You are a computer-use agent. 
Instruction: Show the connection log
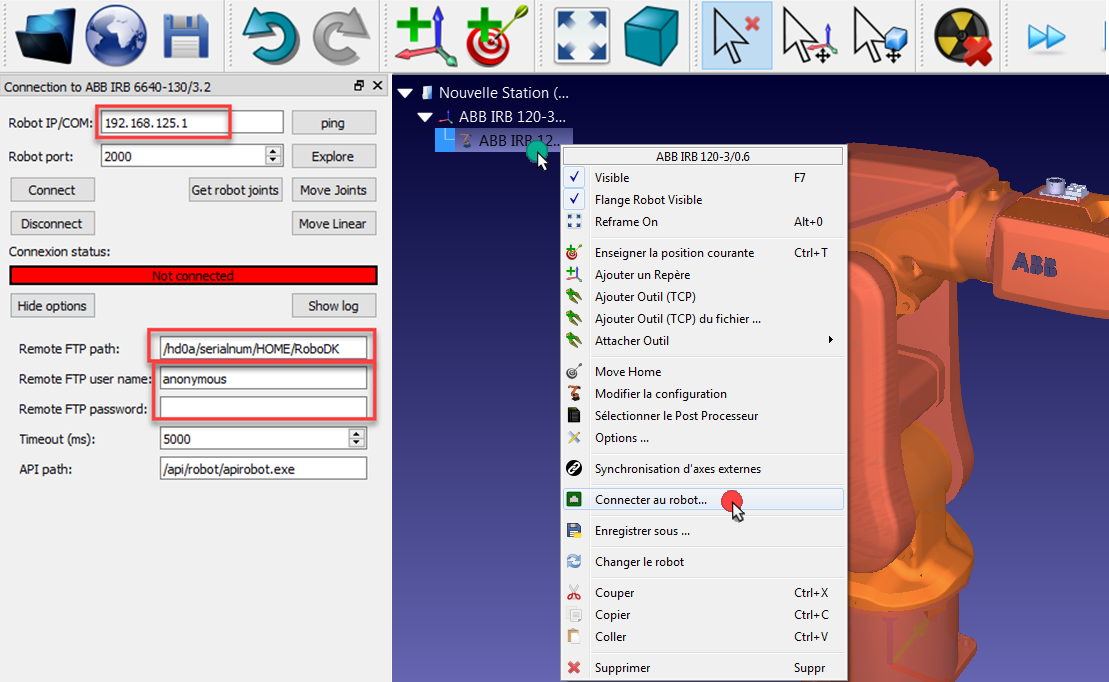click(333, 306)
